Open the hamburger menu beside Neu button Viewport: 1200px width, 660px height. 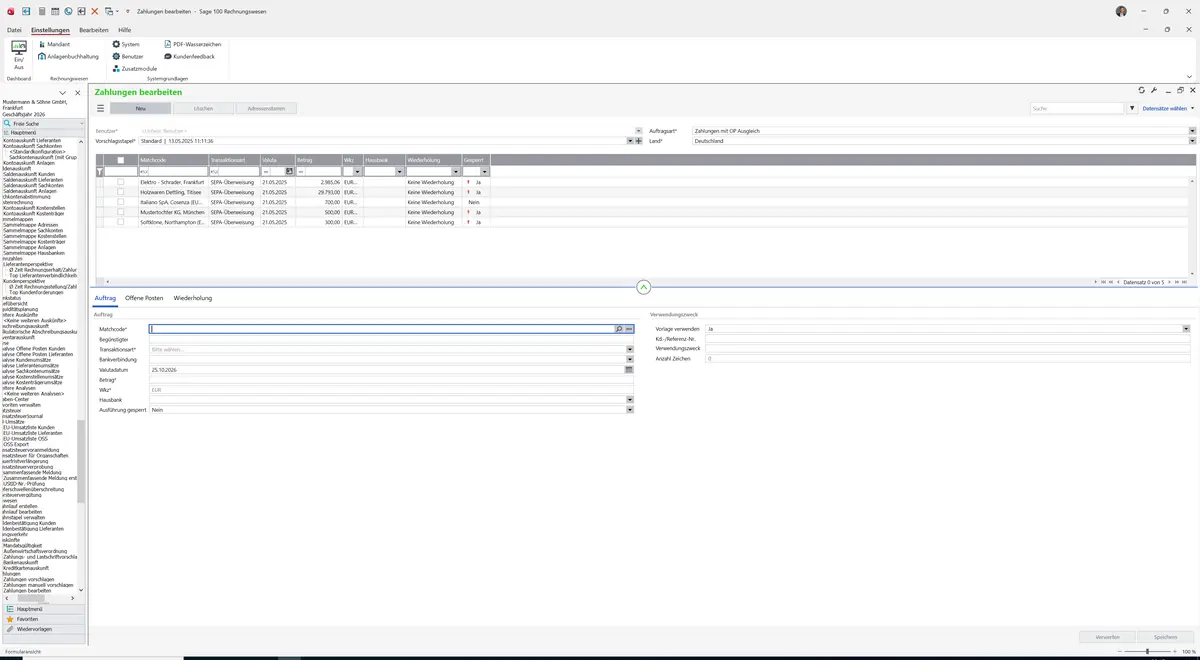pos(100,108)
